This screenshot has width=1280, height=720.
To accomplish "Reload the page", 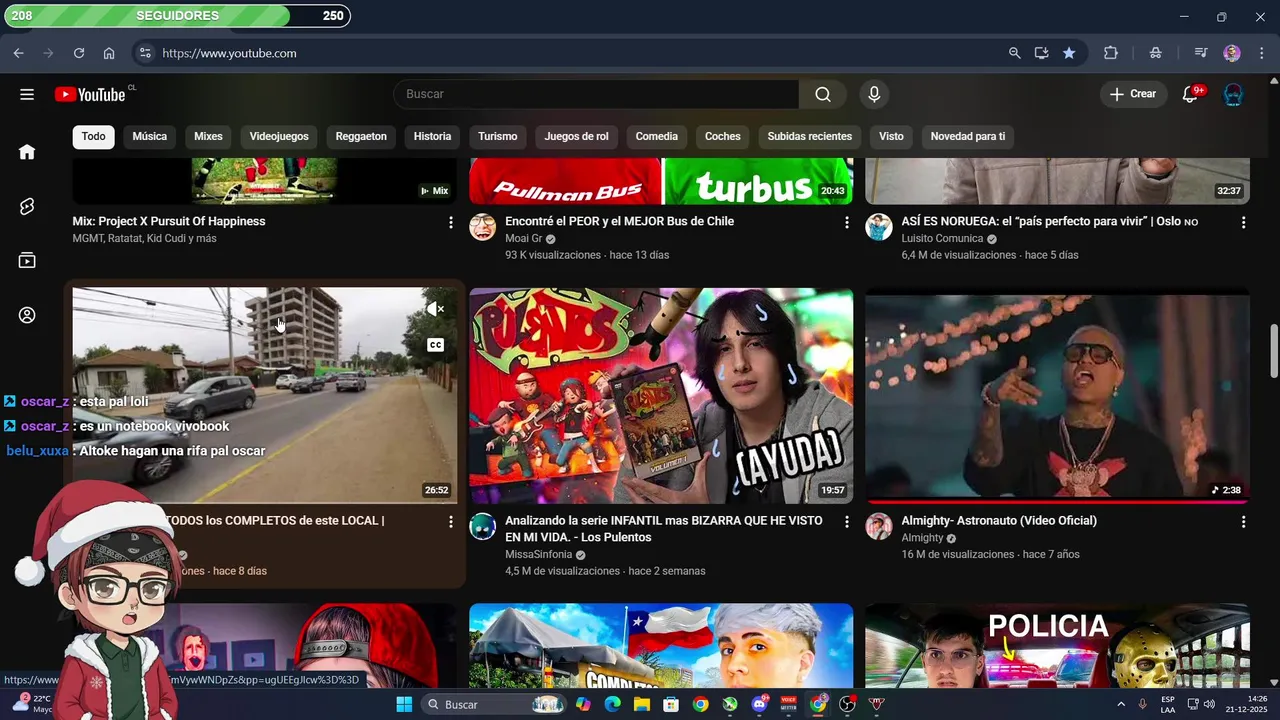I will pos(79,53).
